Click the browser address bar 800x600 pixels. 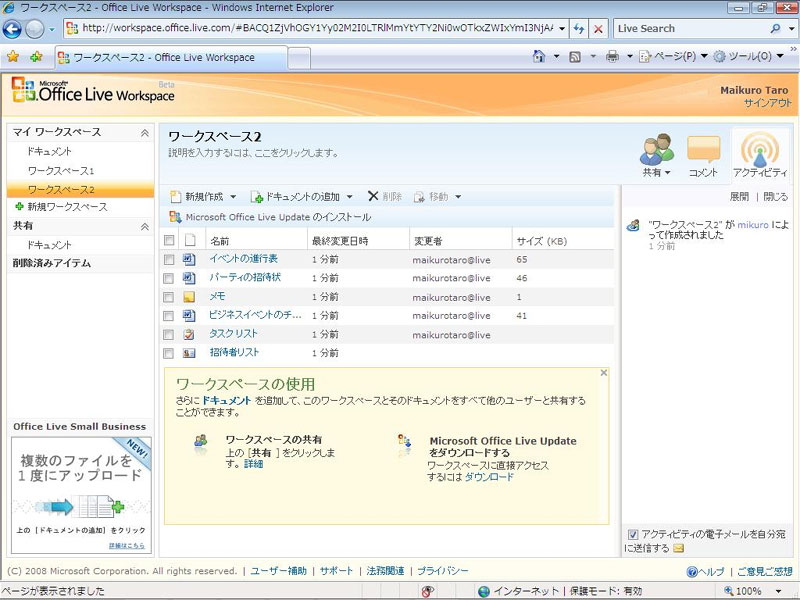tap(316, 29)
